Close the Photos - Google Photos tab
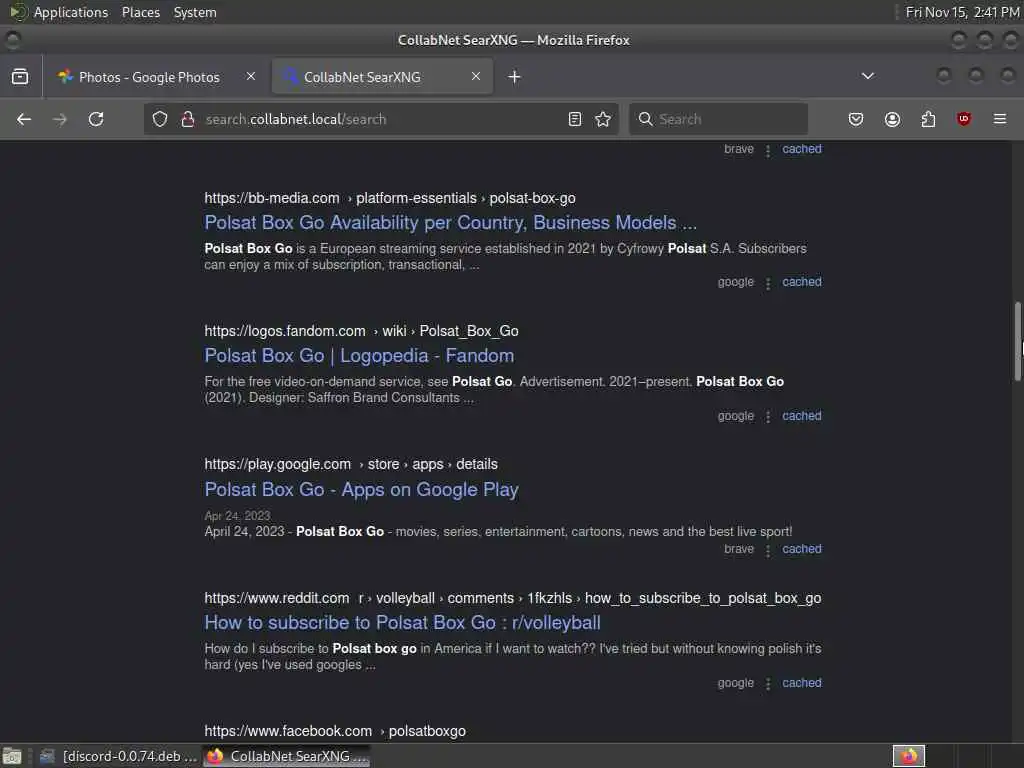The width and height of the screenshot is (1024, 768). (251, 76)
